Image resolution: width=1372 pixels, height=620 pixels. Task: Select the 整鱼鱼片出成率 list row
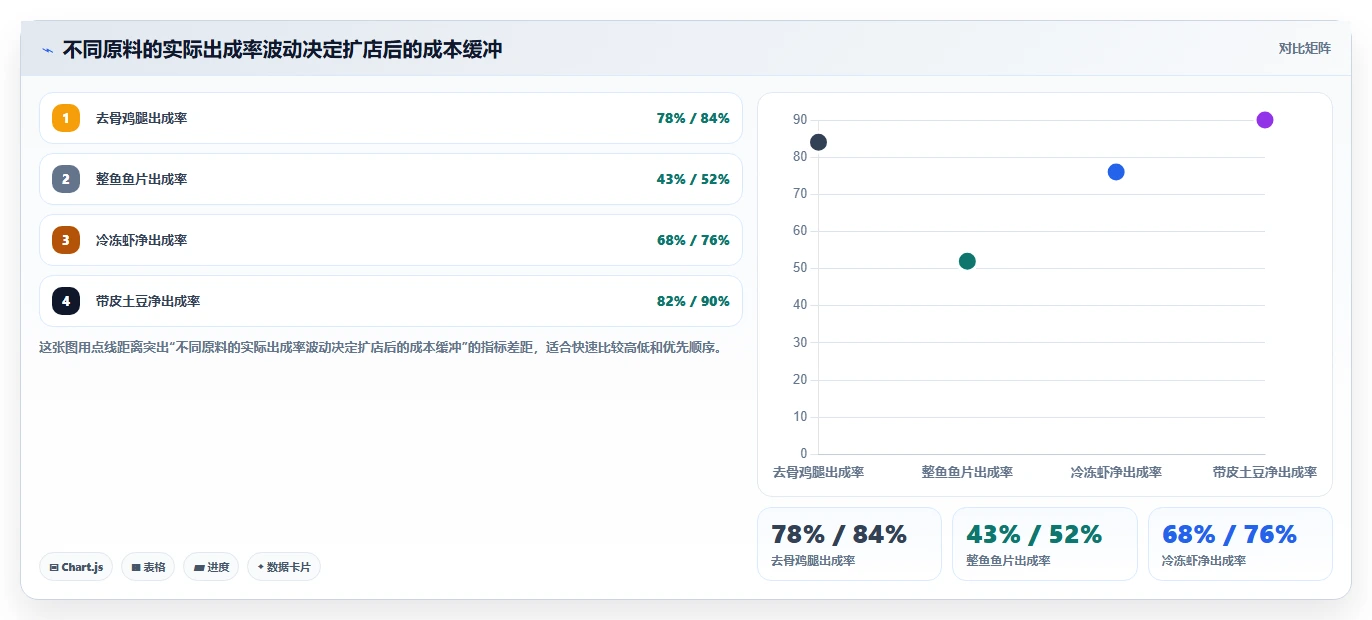click(391, 179)
